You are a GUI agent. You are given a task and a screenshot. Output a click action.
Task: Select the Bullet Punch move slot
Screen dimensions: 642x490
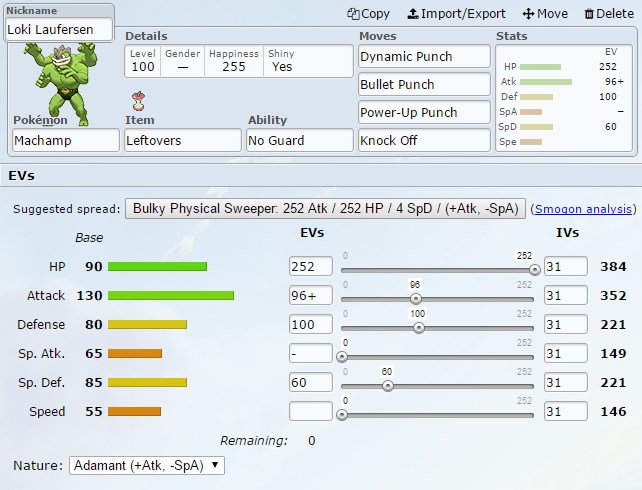tap(424, 84)
